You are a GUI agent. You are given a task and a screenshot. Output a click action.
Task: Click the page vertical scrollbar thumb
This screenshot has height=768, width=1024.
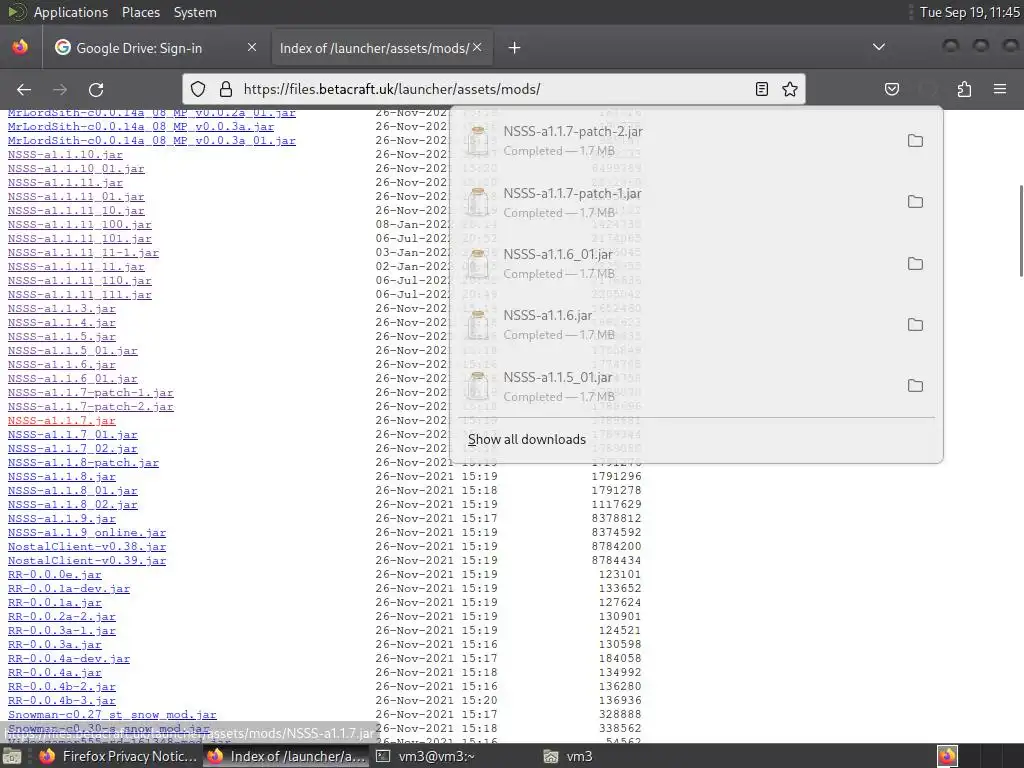[x=1021, y=231]
